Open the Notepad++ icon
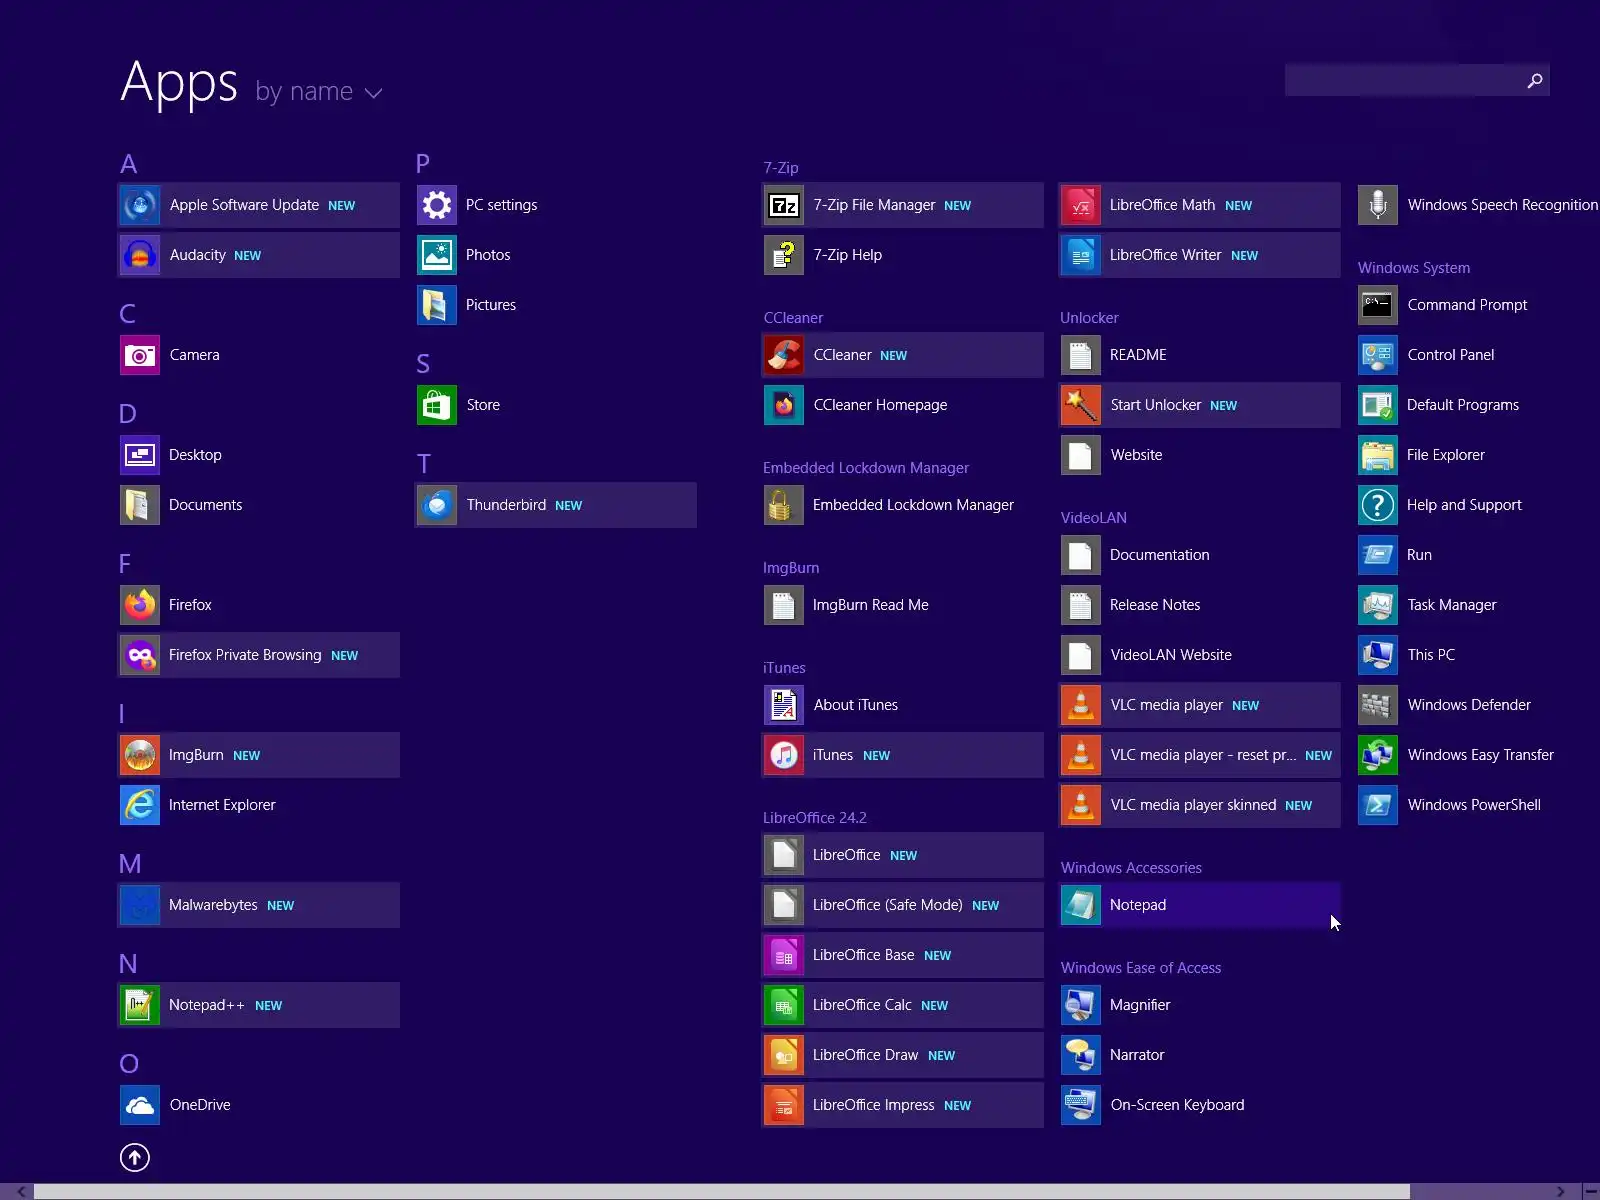Image resolution: width=1600 pixels, height=1200 pixels. point(140,1005)
